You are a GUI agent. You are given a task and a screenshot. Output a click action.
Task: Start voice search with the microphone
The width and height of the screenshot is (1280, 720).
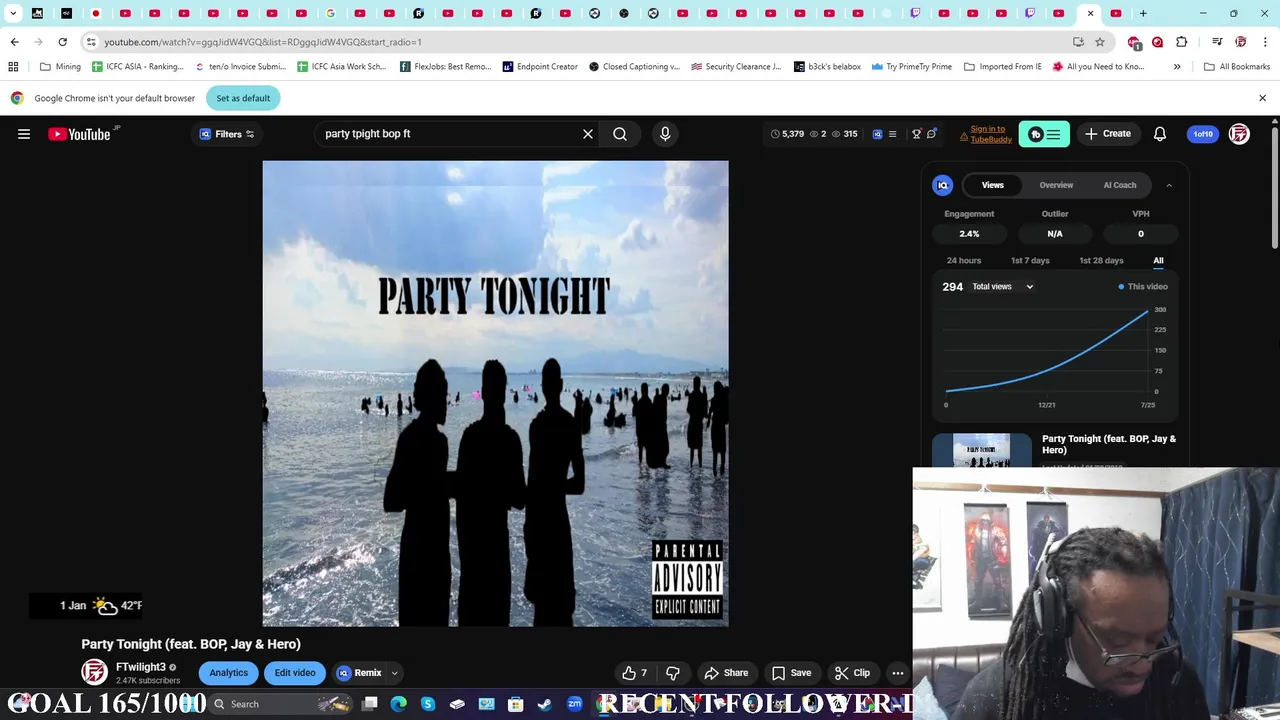click(665, 134)
